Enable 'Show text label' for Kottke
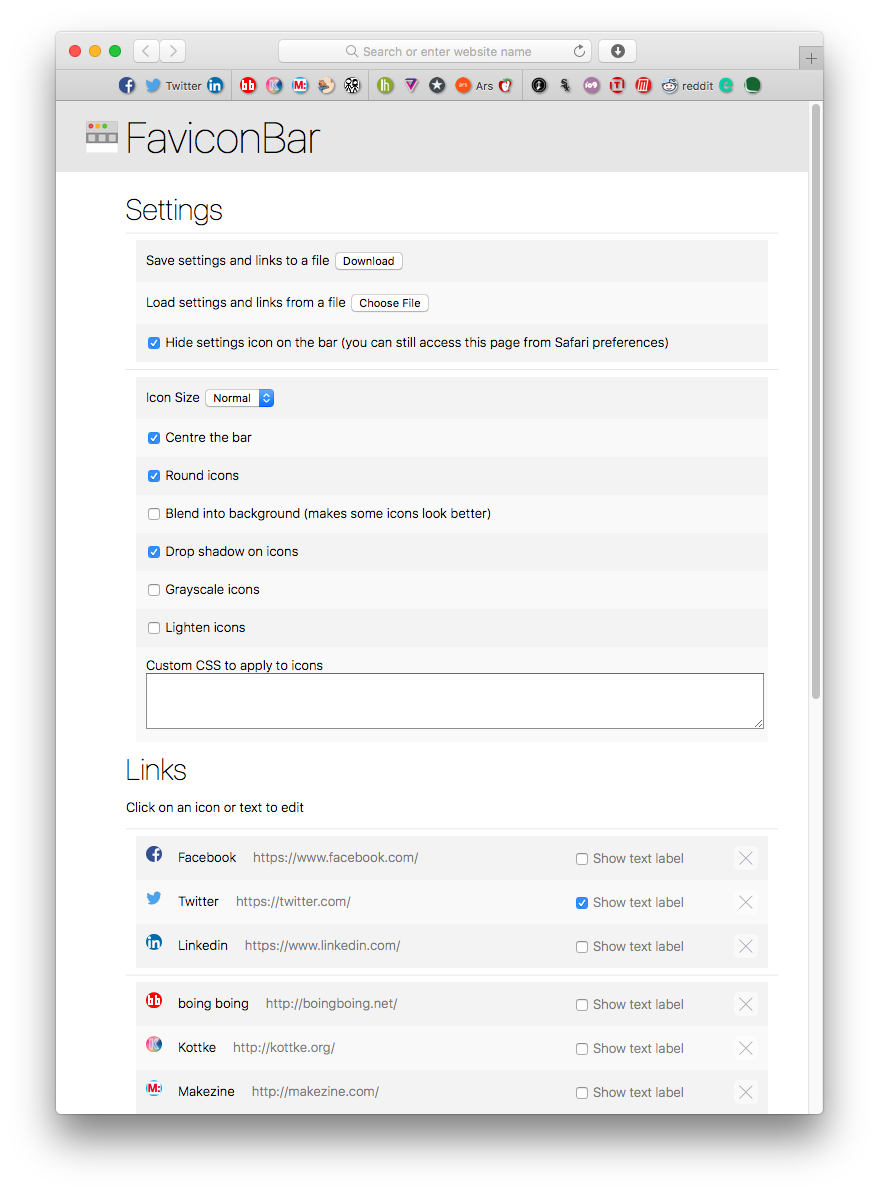Screen dimensions: 879x1194 click(x=582, y=1049)
